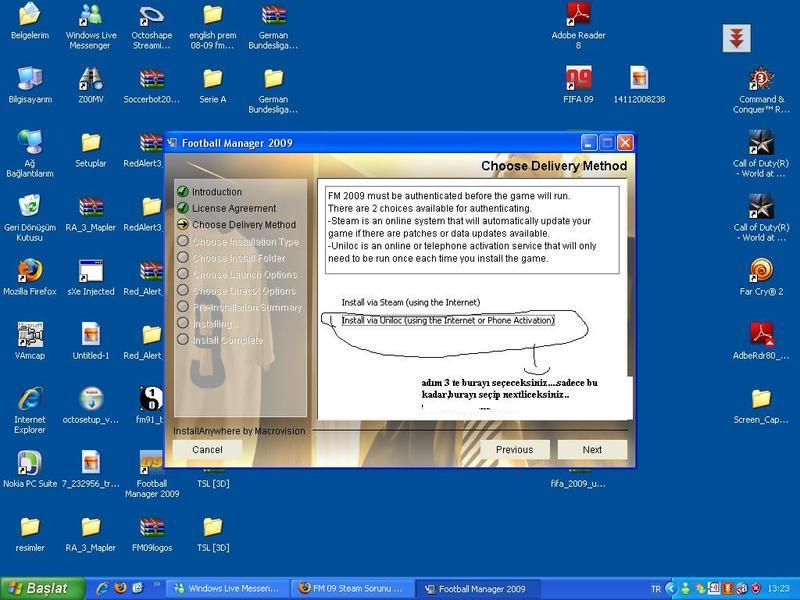
Task: Select Far Cry 2 desktop shortcut
Action: click(761, 278)
